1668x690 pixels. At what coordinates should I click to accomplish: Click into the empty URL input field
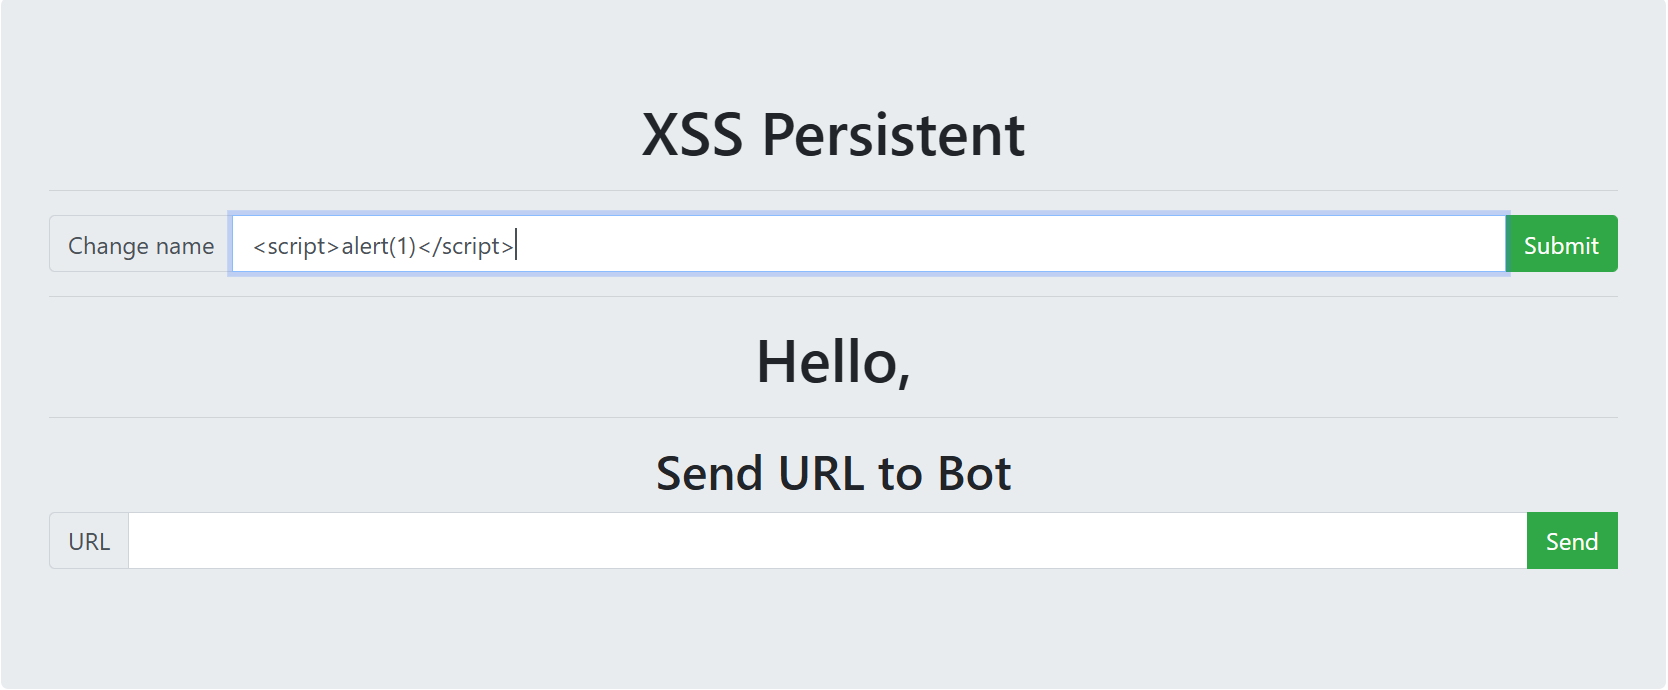point(827,541)
